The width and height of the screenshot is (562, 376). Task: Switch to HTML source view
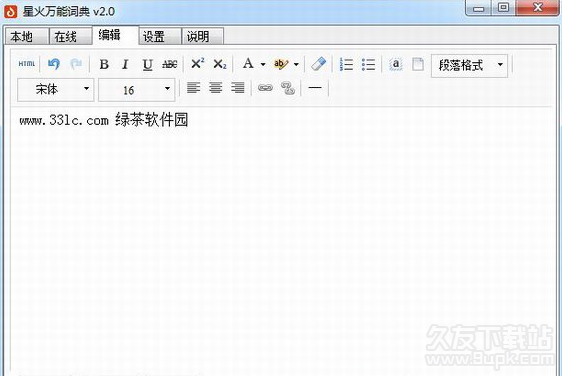pos(27,64)
